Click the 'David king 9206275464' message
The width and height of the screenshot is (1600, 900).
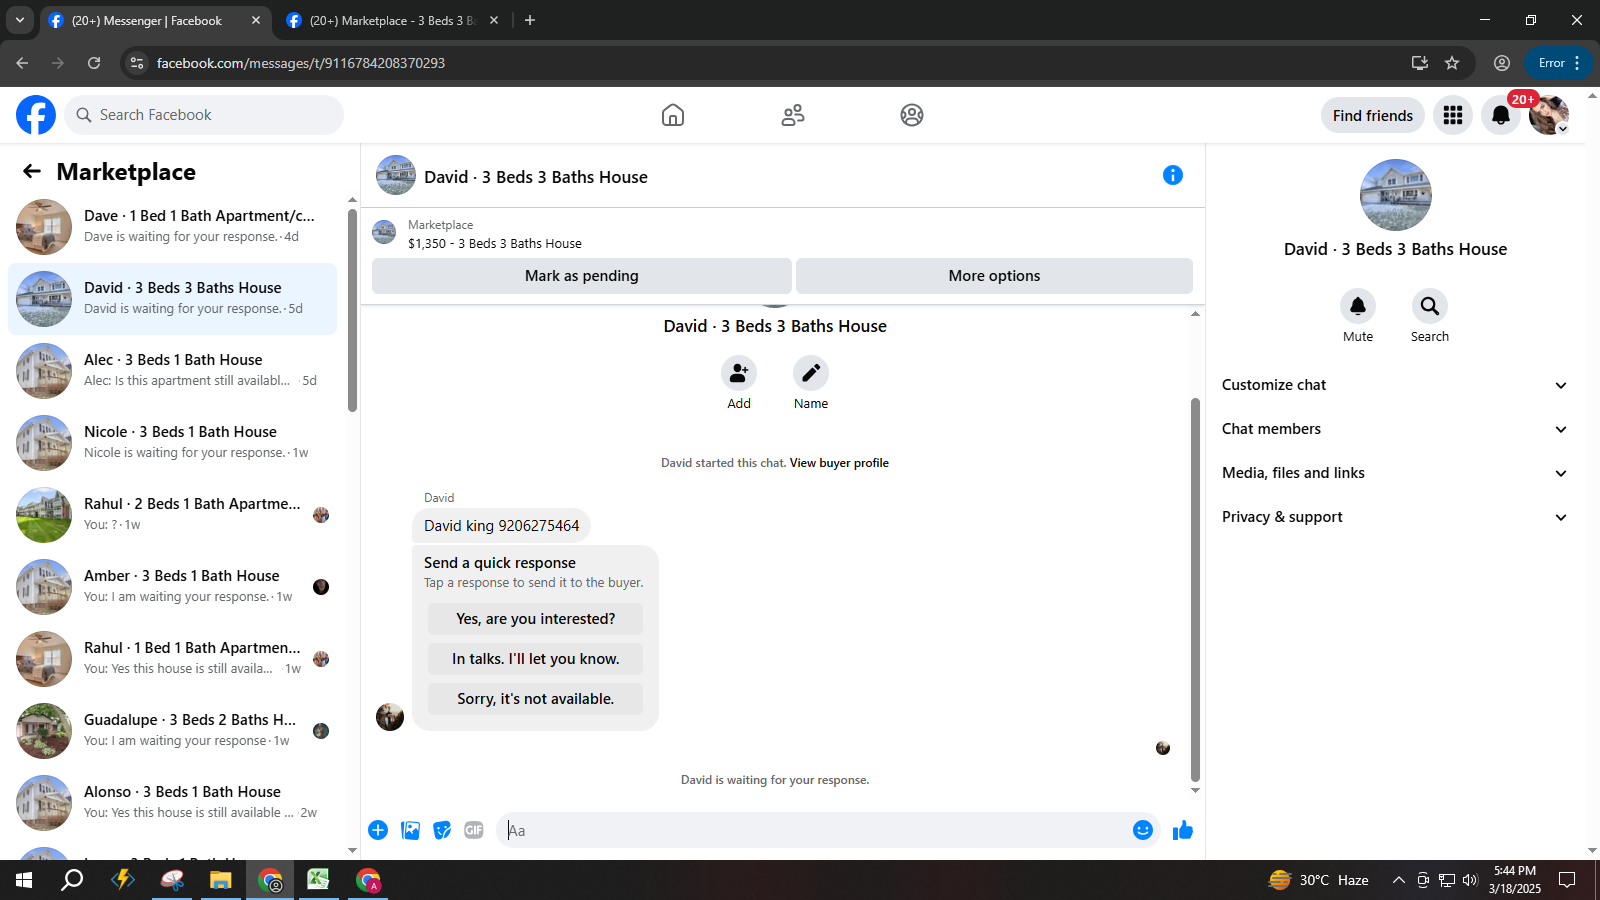tap(501, 526)
